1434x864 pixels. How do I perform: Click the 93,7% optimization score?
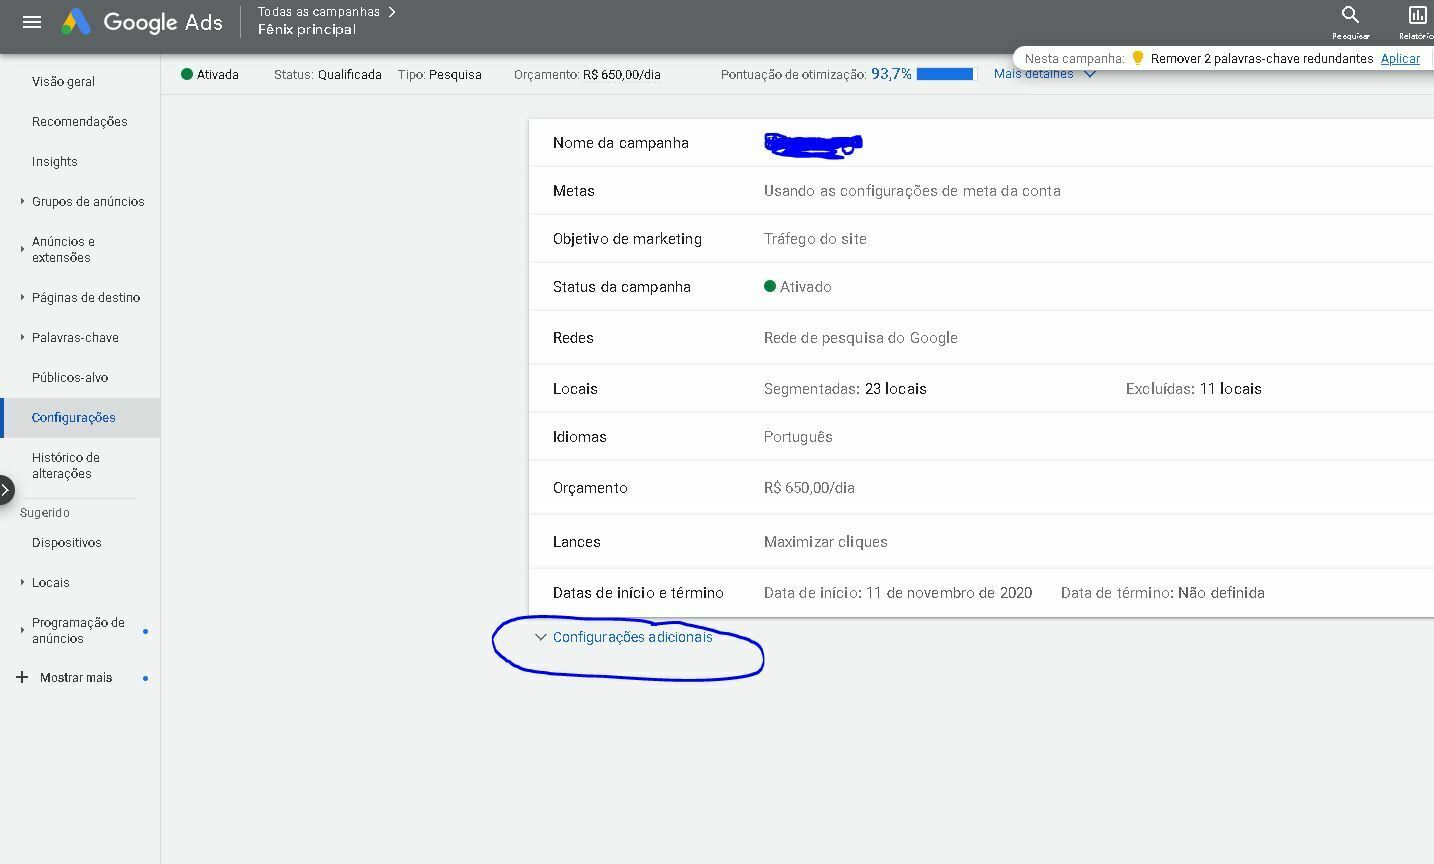[891, 74]
